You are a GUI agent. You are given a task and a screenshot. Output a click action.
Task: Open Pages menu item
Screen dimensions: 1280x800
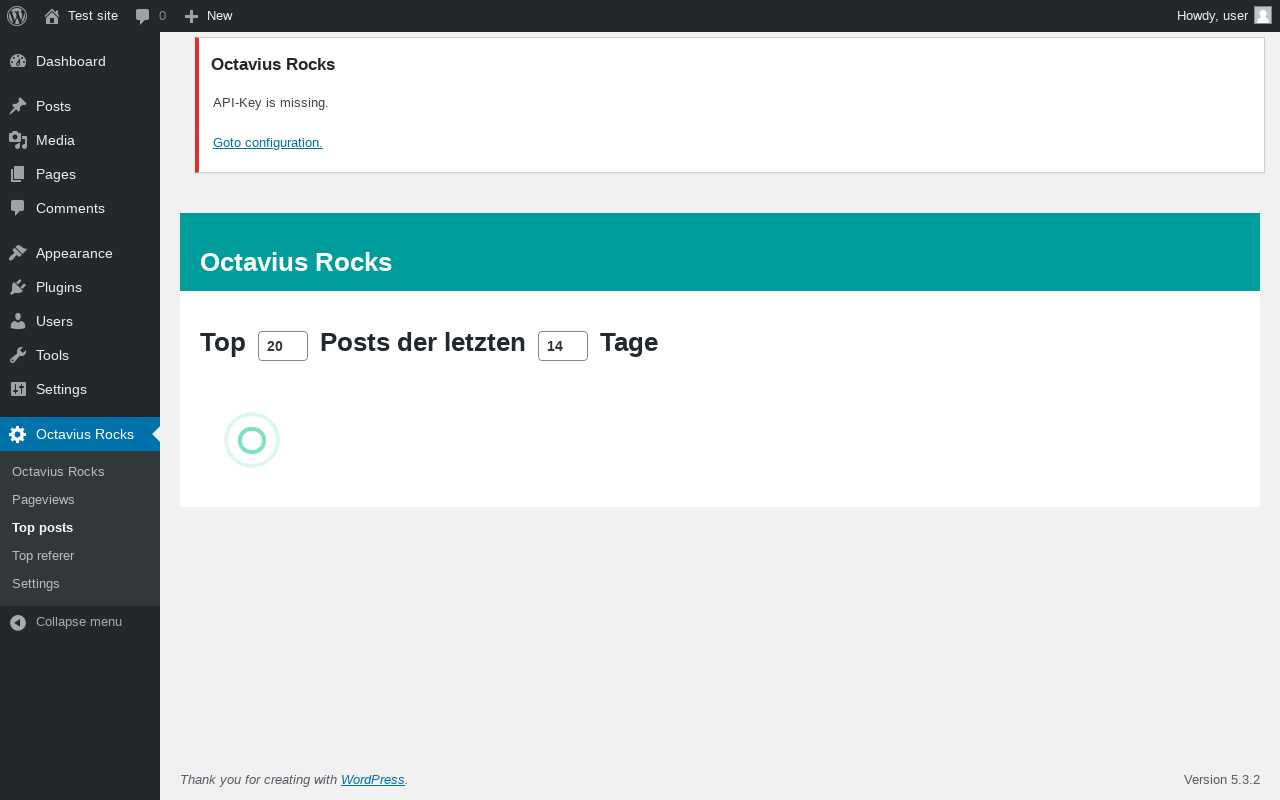point(80,174)
